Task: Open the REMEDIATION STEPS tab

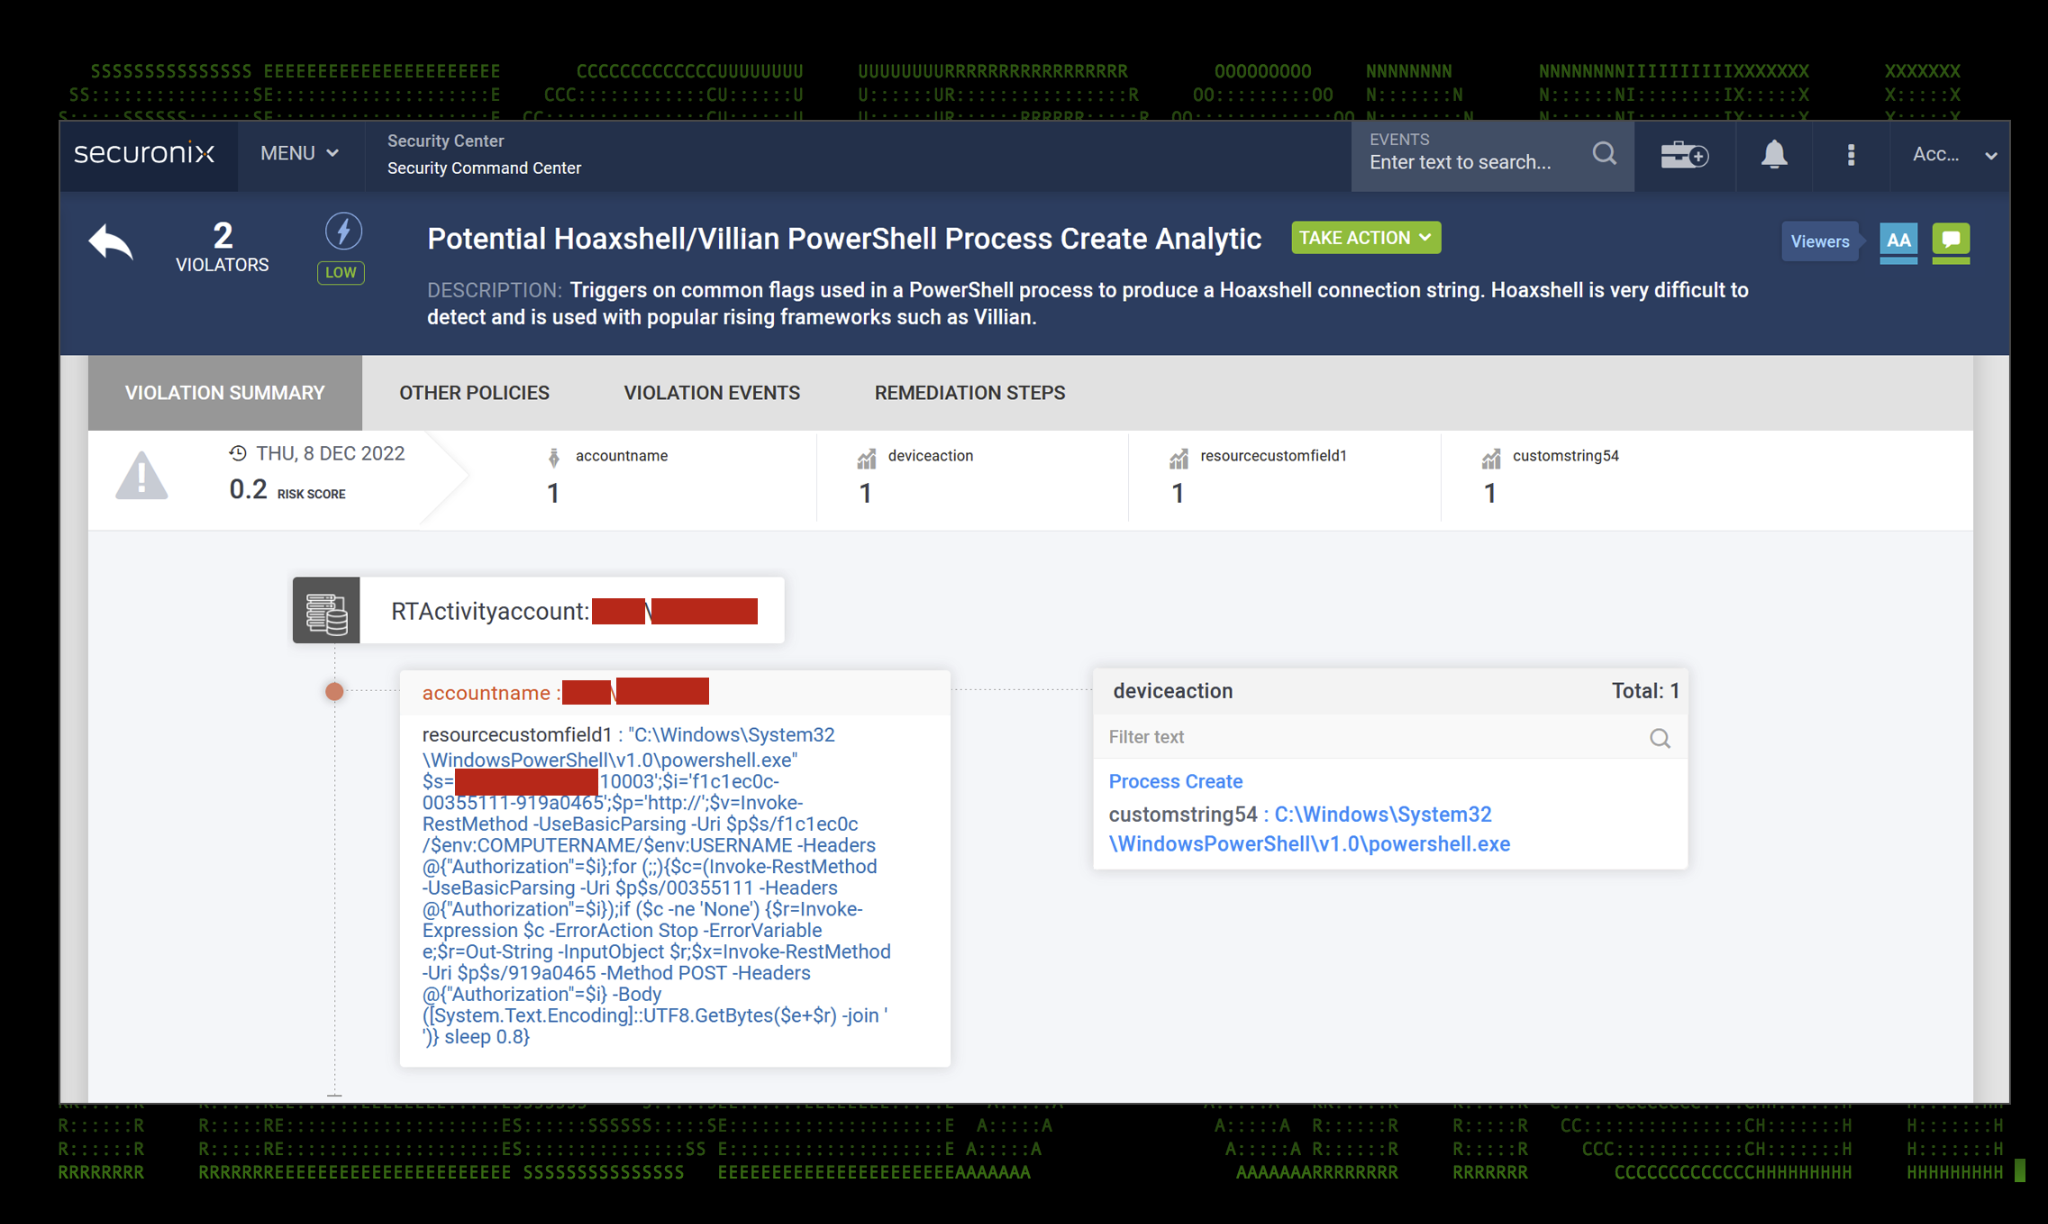Action: click(969, 393)
